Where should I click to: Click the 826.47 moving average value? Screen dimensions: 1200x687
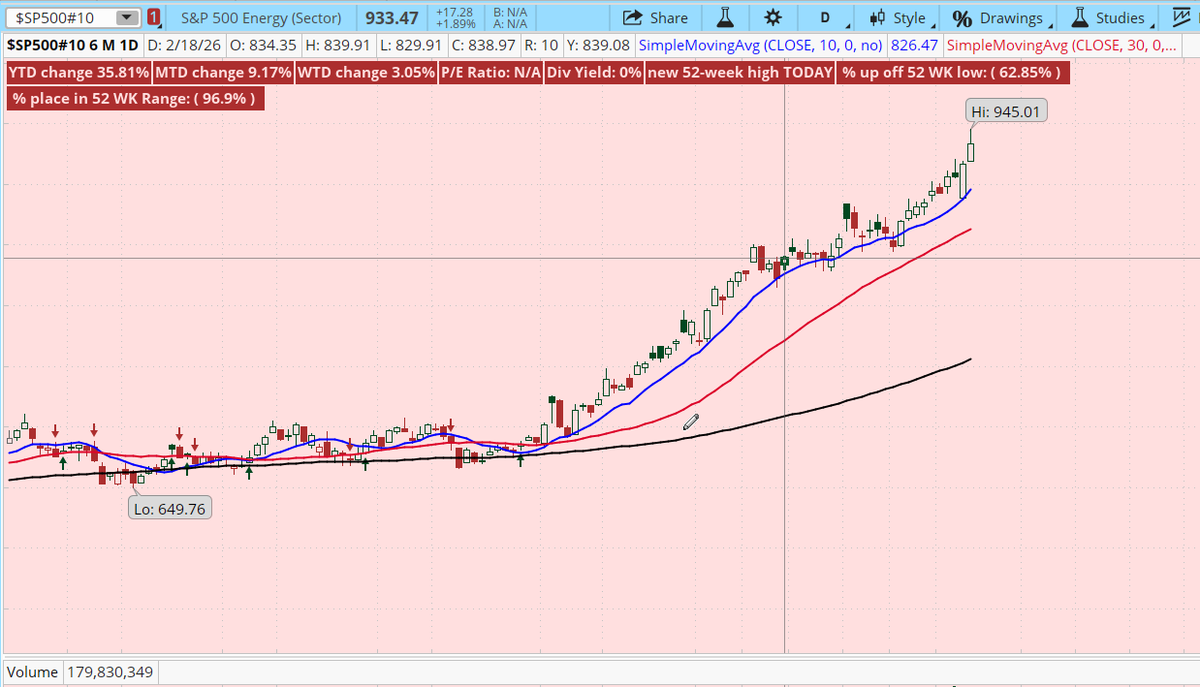click(x=913, y=46)
